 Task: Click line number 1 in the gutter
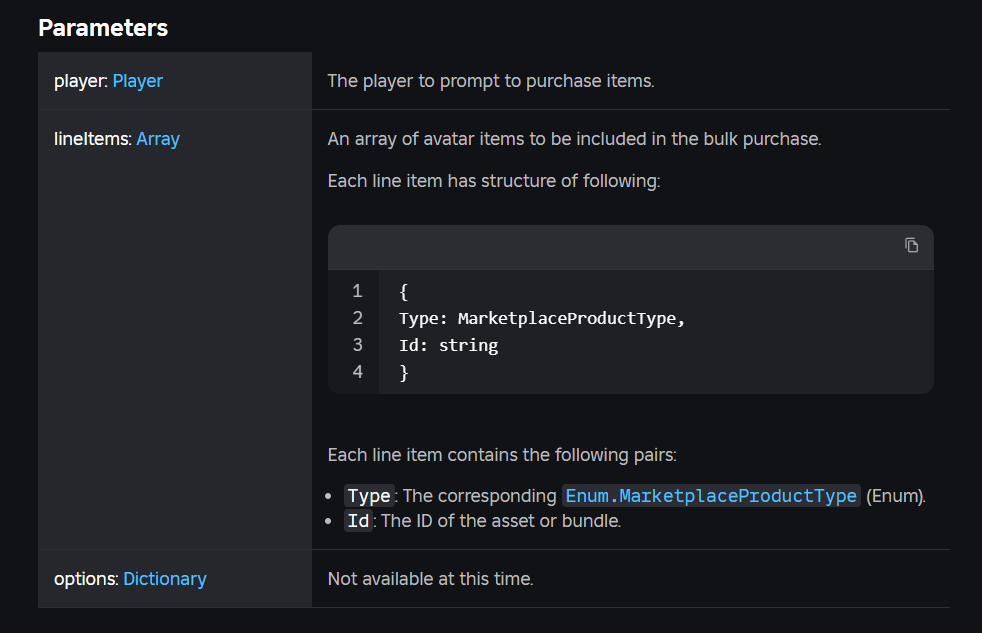(x=357, y=291)
